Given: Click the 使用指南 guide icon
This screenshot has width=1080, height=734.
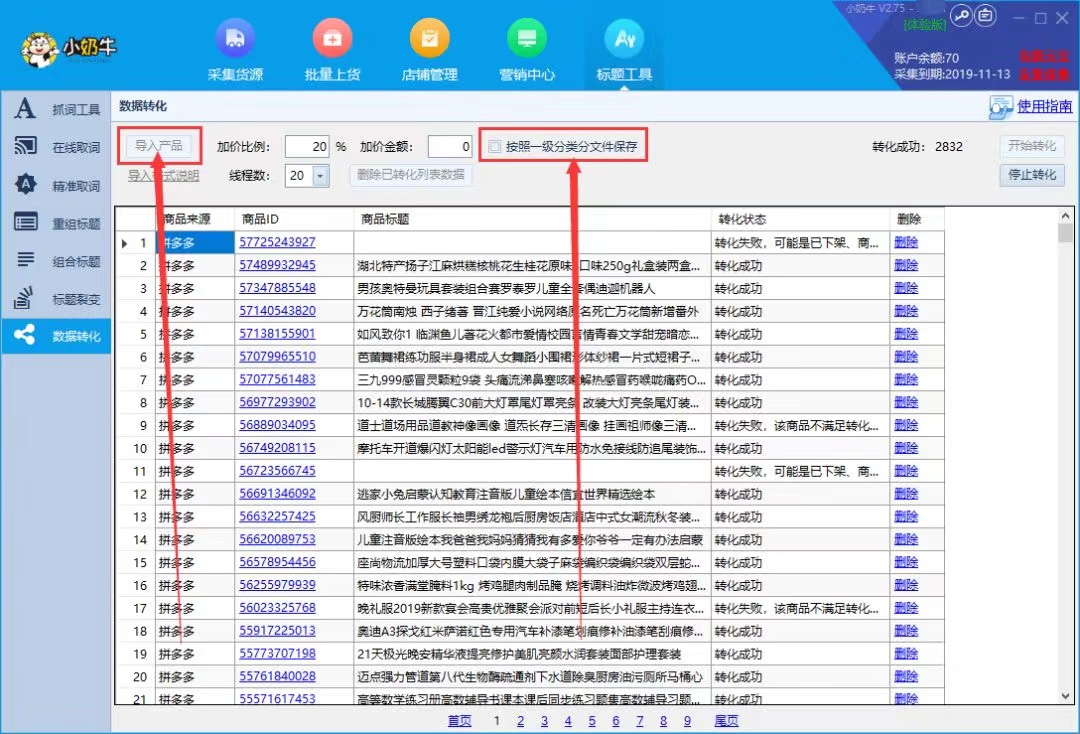Looking at the screenshot, I should 1000,107.
